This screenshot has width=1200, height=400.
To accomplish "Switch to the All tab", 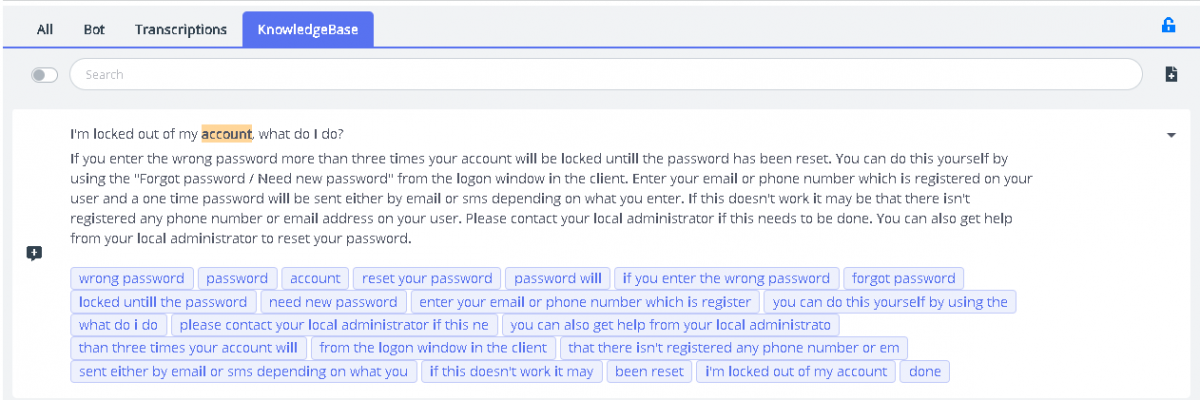I will pyautogui.click(x=45, y=29).
